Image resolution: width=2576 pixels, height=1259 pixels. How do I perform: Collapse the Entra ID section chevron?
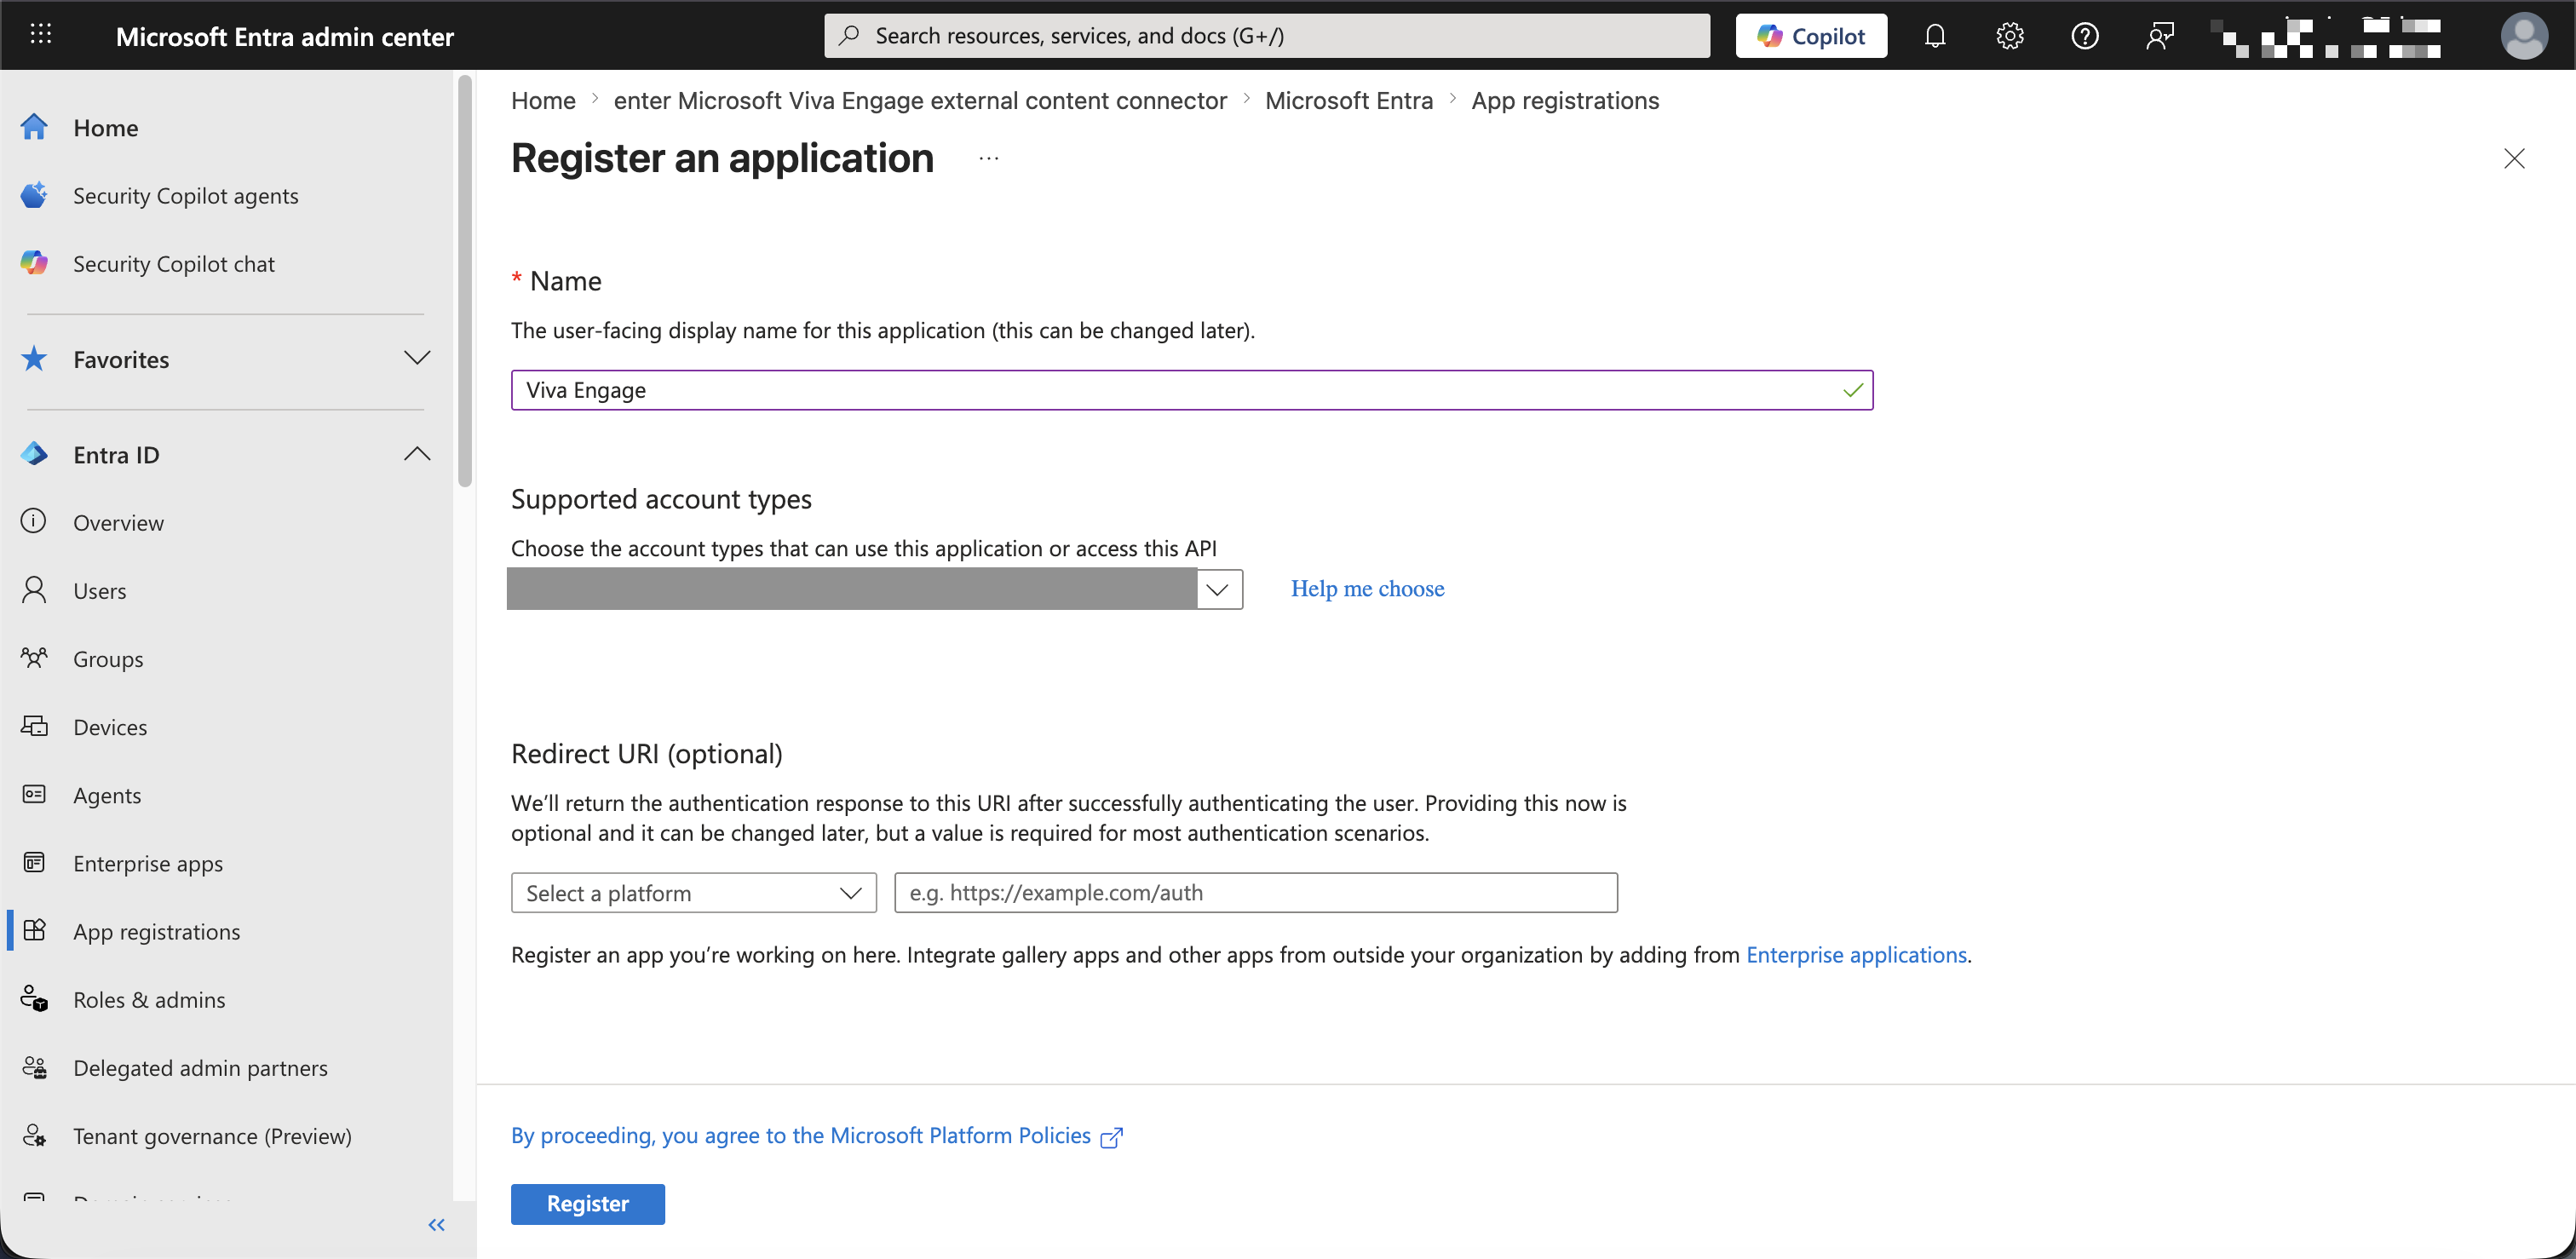(417, 454)
